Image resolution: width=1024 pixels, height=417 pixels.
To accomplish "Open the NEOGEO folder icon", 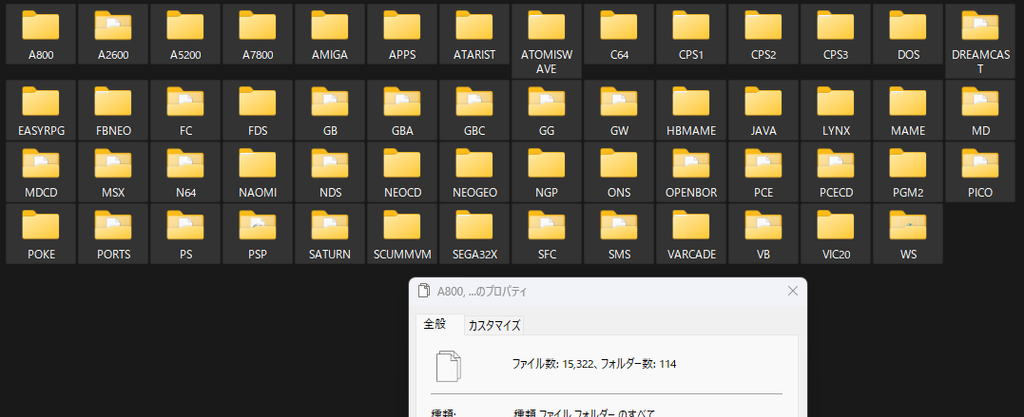I will [475, 163].
